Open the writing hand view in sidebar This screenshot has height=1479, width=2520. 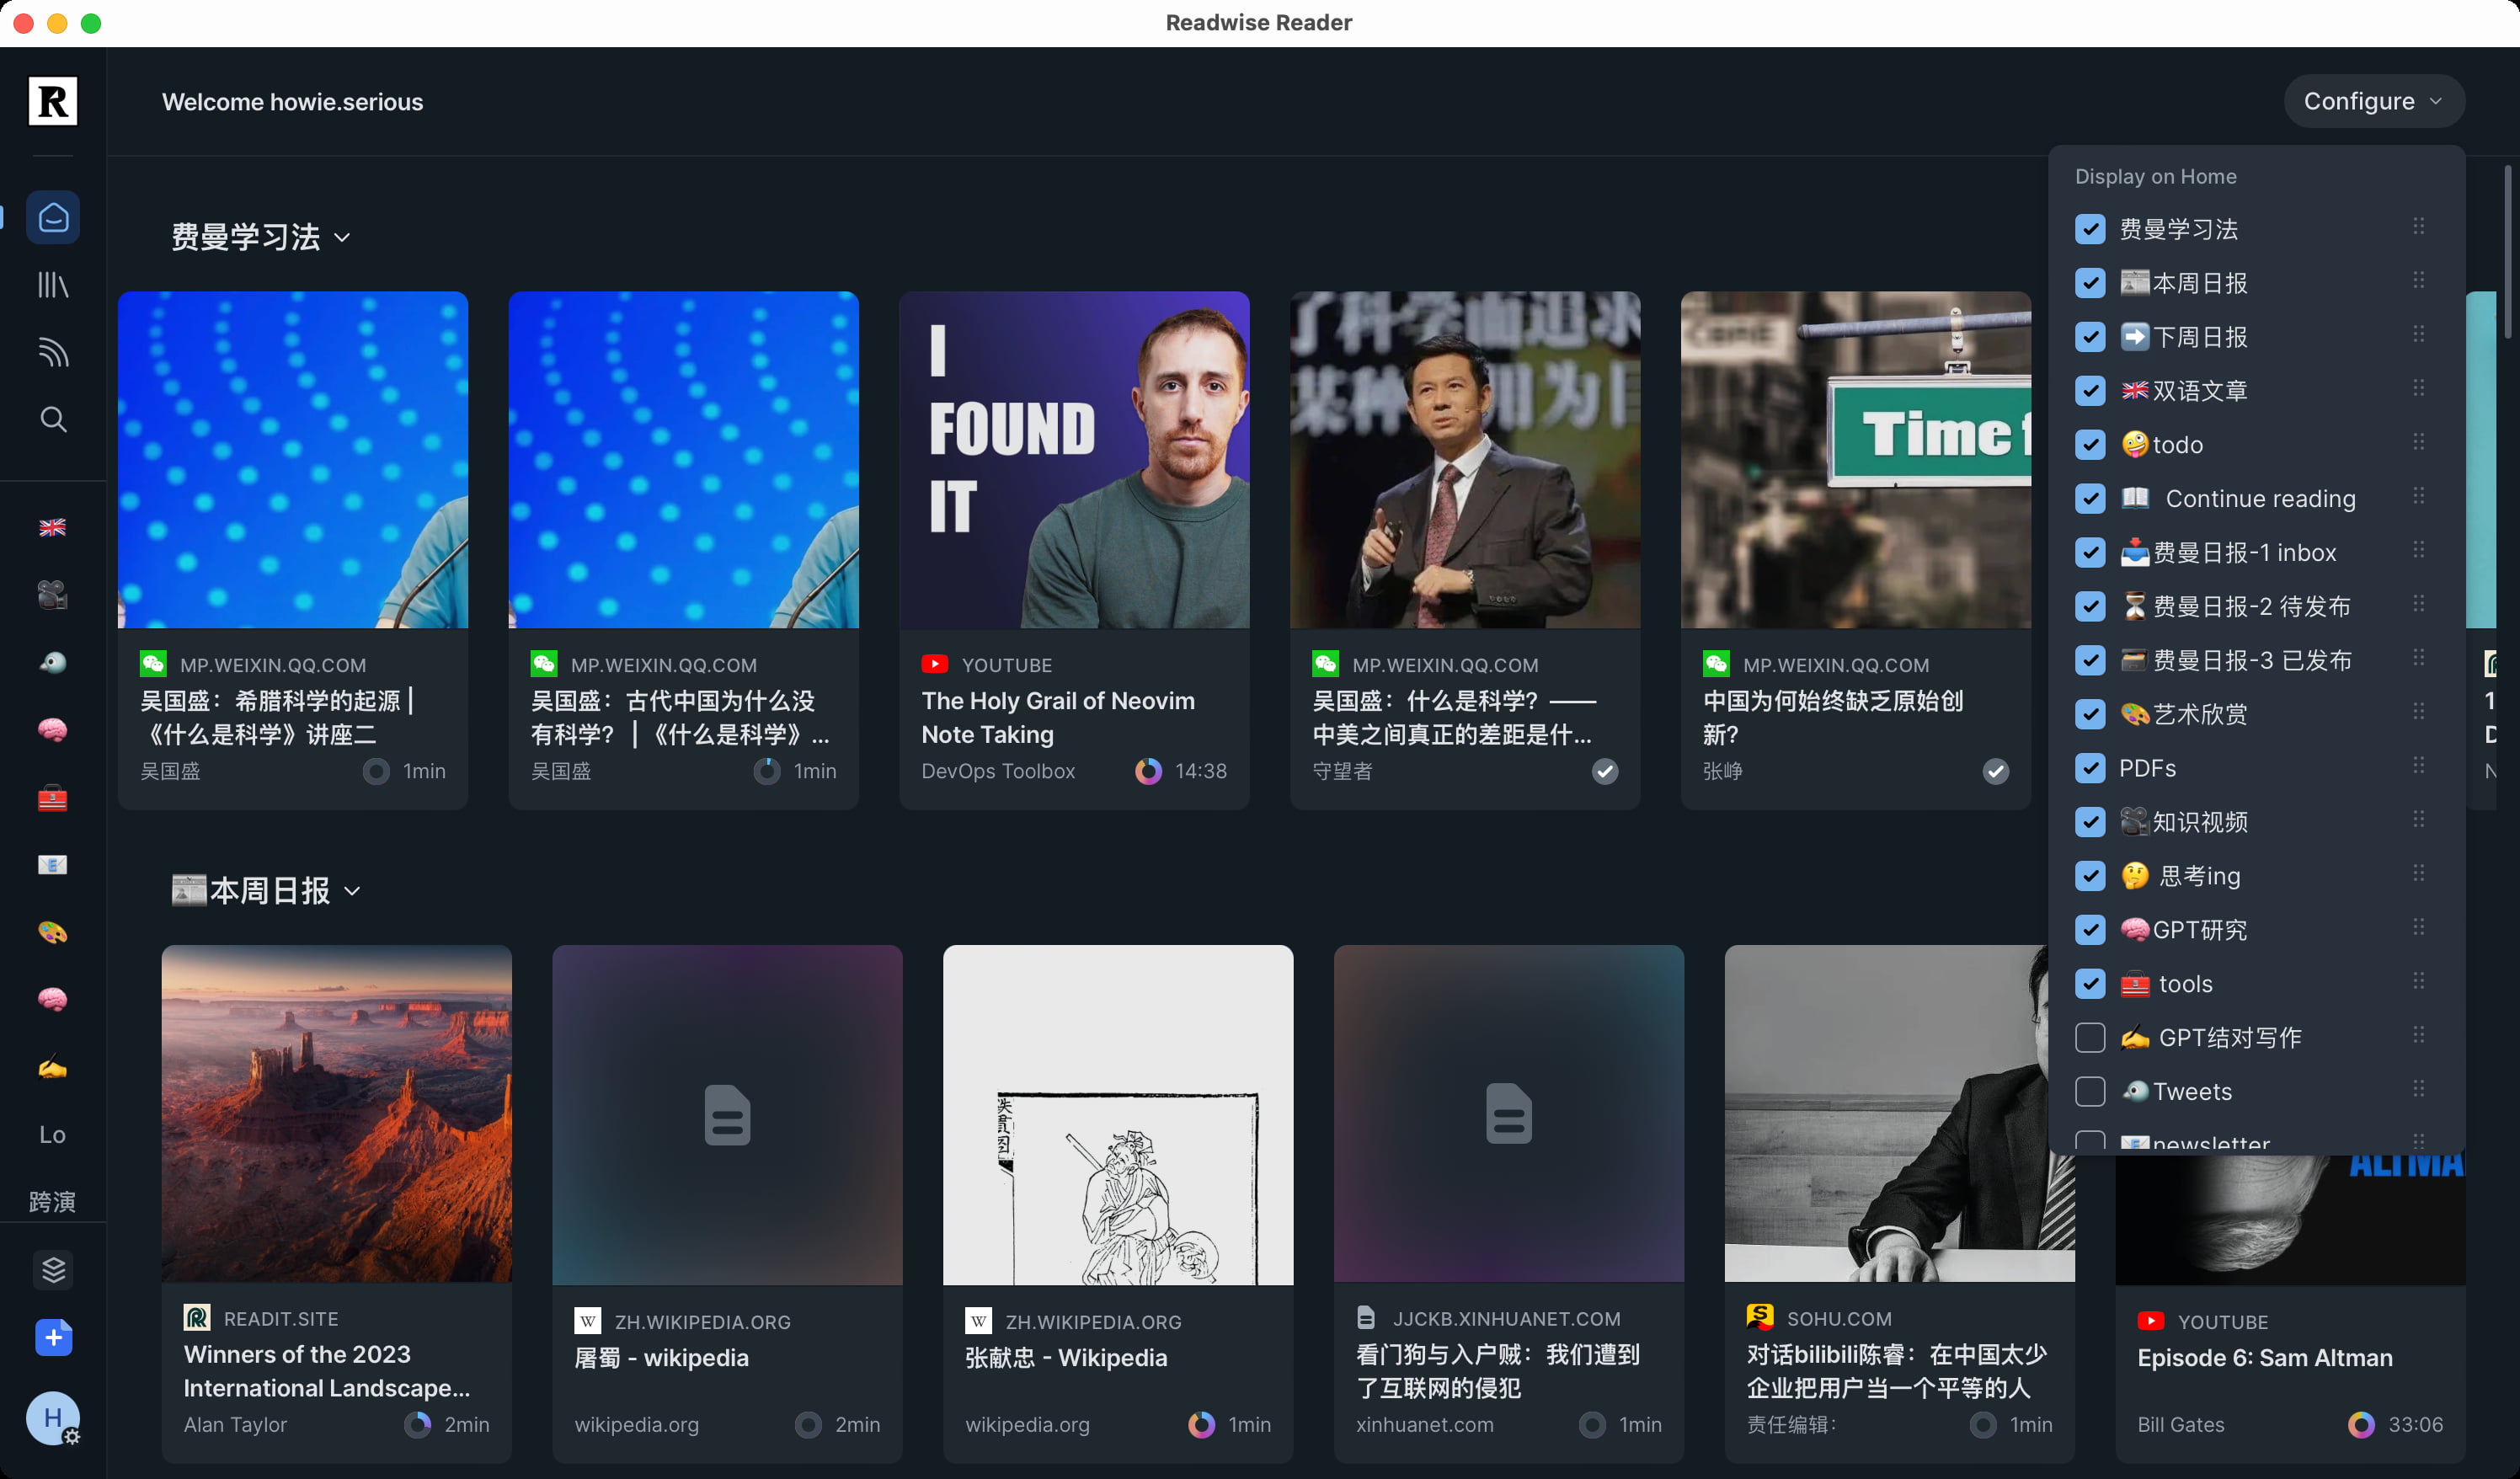point(53,1067)
